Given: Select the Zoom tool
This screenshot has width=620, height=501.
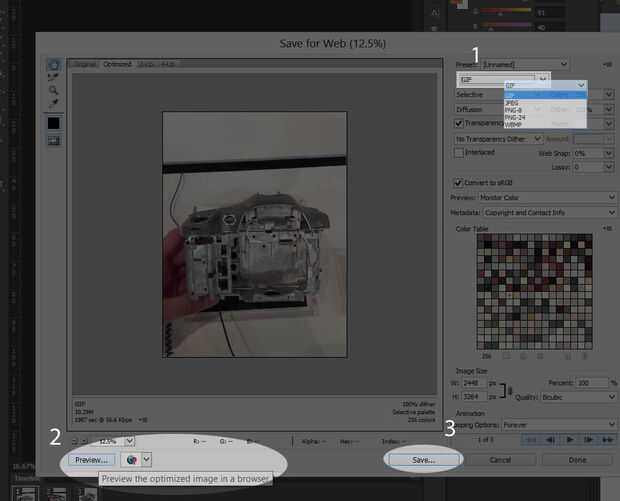Looking at the screenshot, I should pos(53,89).
